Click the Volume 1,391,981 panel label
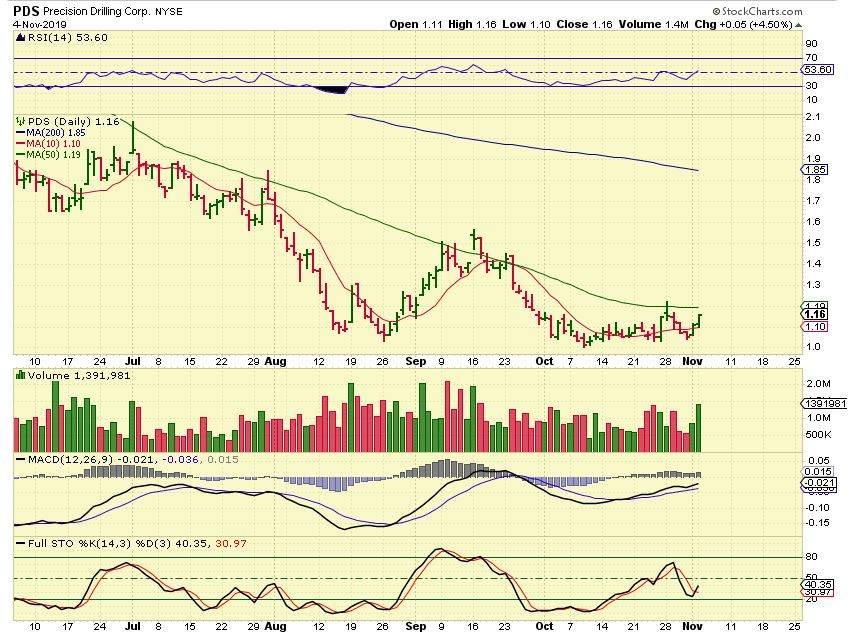This screenshot has width=848, height=635. [79, 375]
